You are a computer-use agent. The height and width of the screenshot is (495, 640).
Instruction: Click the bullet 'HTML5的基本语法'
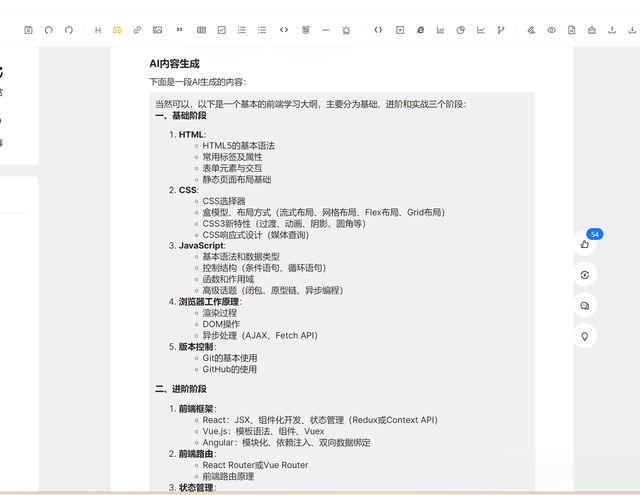coord(239,146)
